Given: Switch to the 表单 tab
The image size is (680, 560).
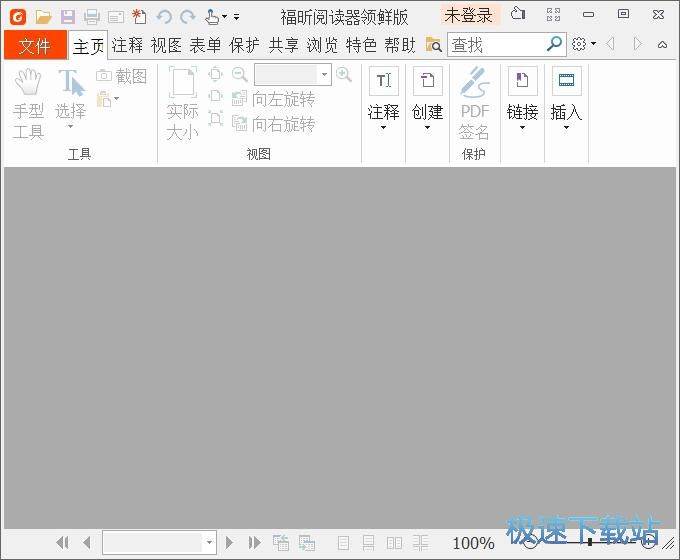Looking at the screenshot, I should coord(206,45).
